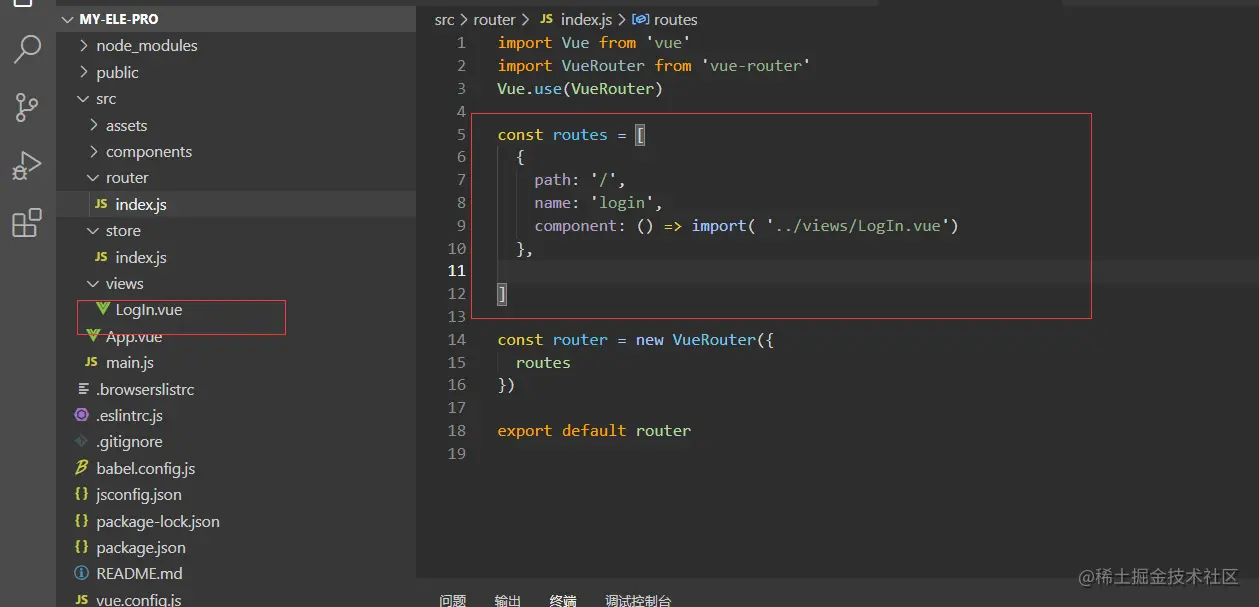The image size is (1259, 607).
Task: Open the Source Control view
Action: [27, 107]
